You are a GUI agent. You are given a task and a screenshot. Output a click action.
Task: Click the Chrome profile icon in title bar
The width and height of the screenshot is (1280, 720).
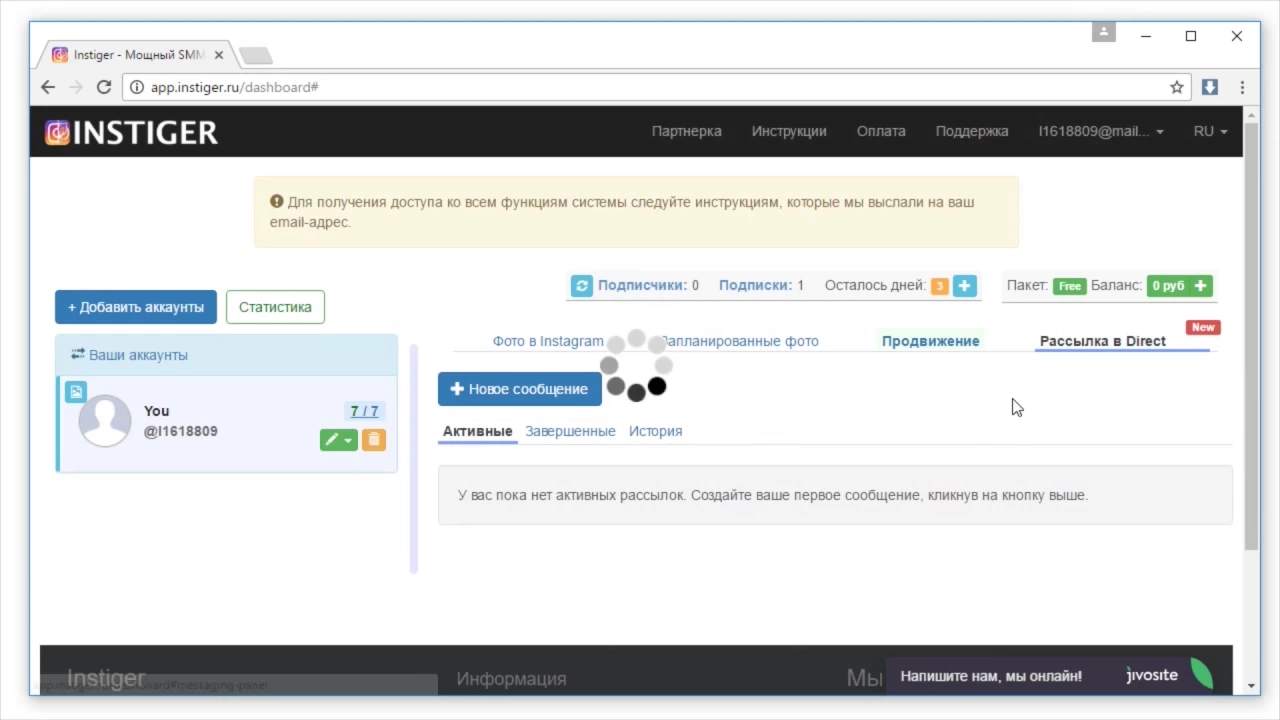tap(1103, 32)
